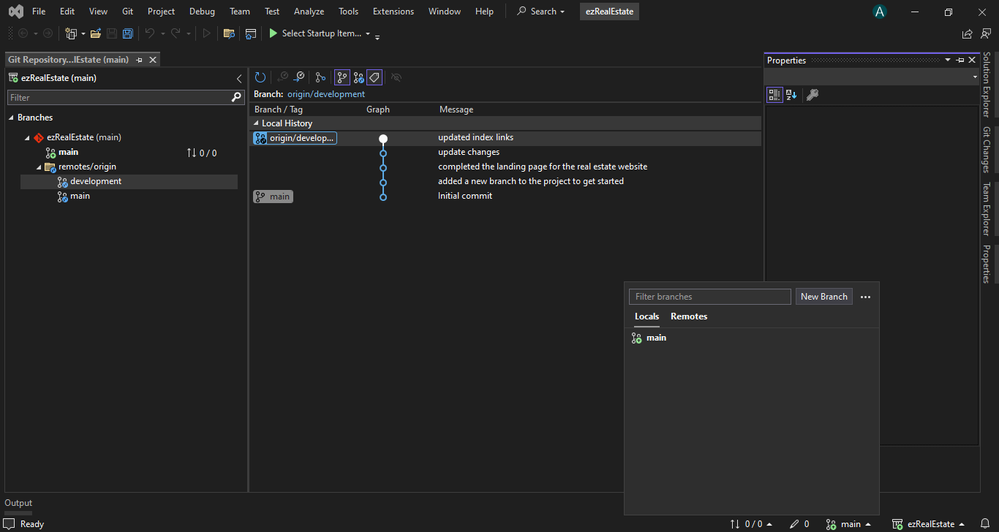Open the Extensions menu

click(393, 11)
